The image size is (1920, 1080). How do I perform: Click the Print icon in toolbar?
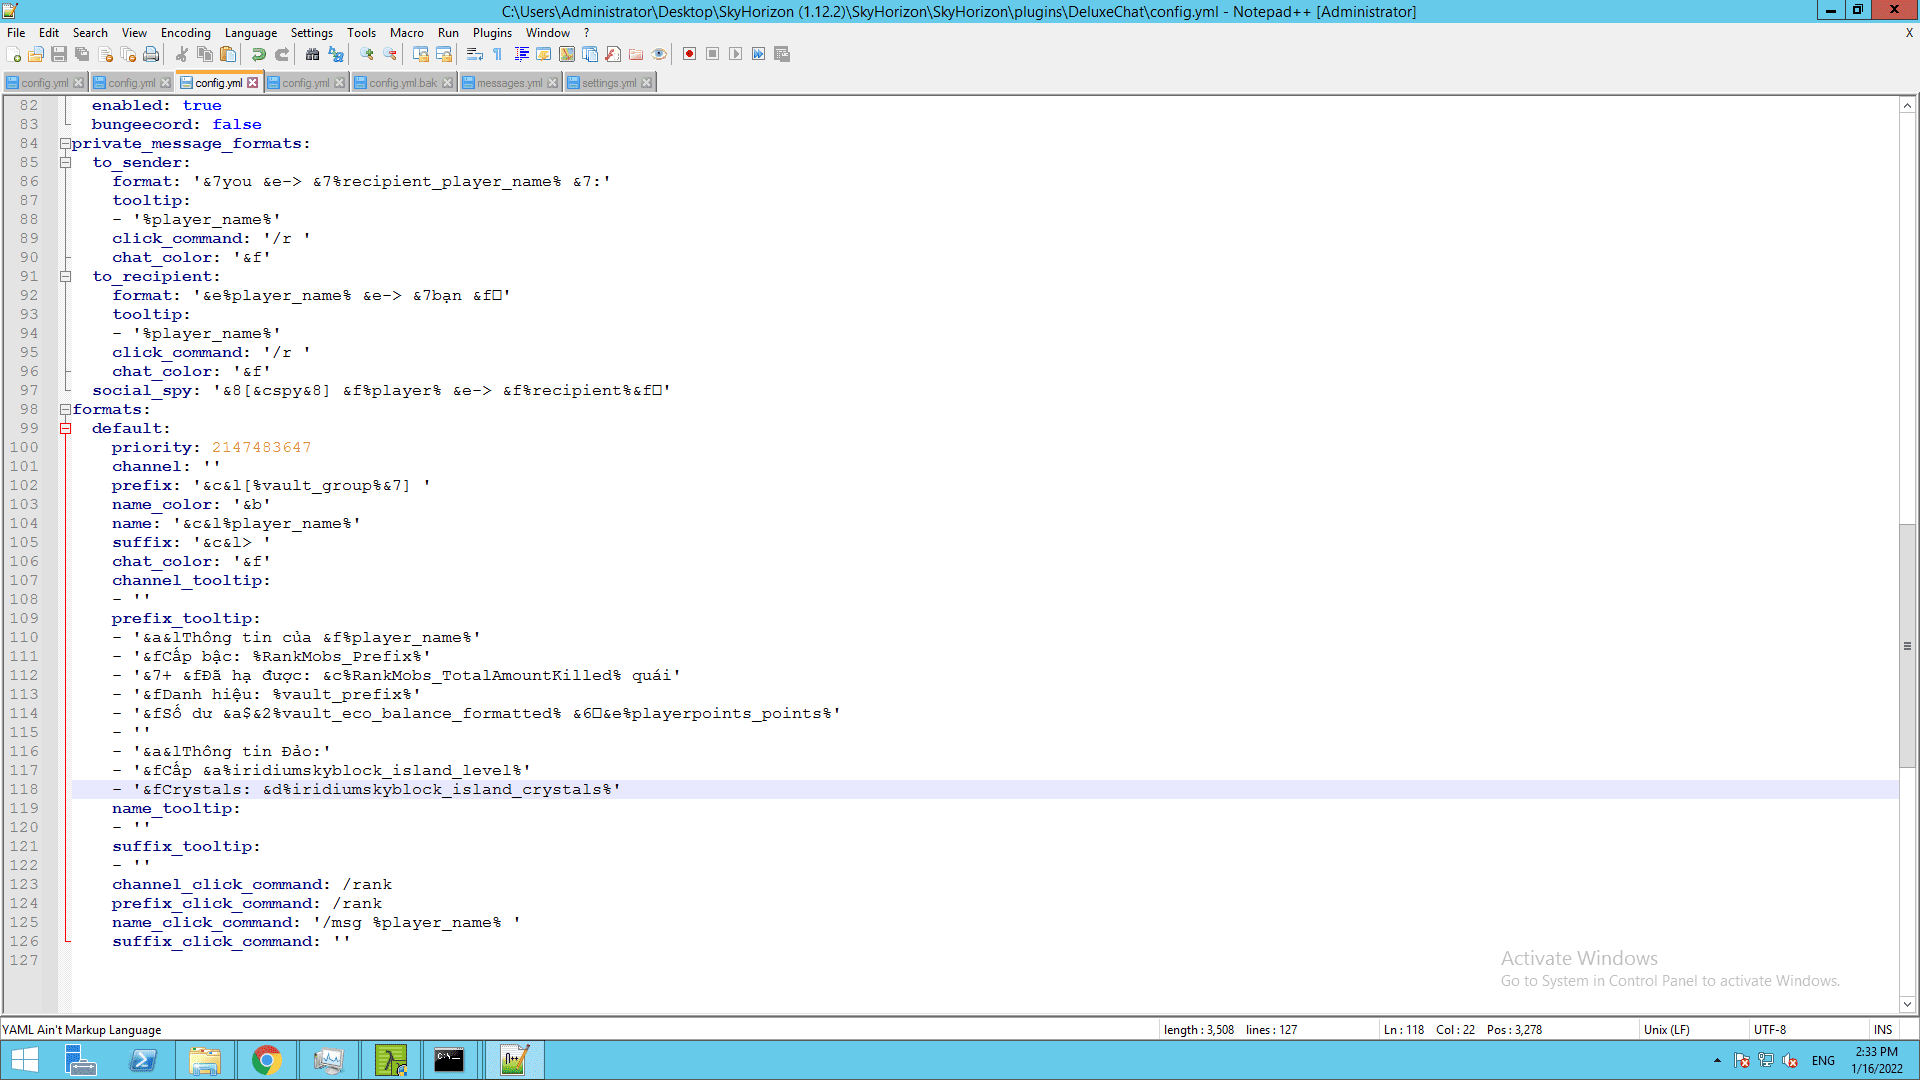[x=151, y=54]
